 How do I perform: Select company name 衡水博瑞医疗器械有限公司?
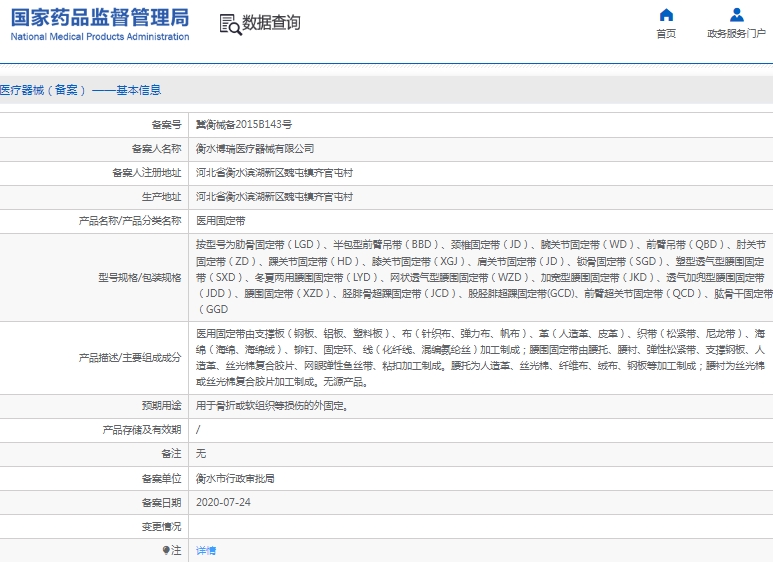pyautogui.click(x=255, y=148)
